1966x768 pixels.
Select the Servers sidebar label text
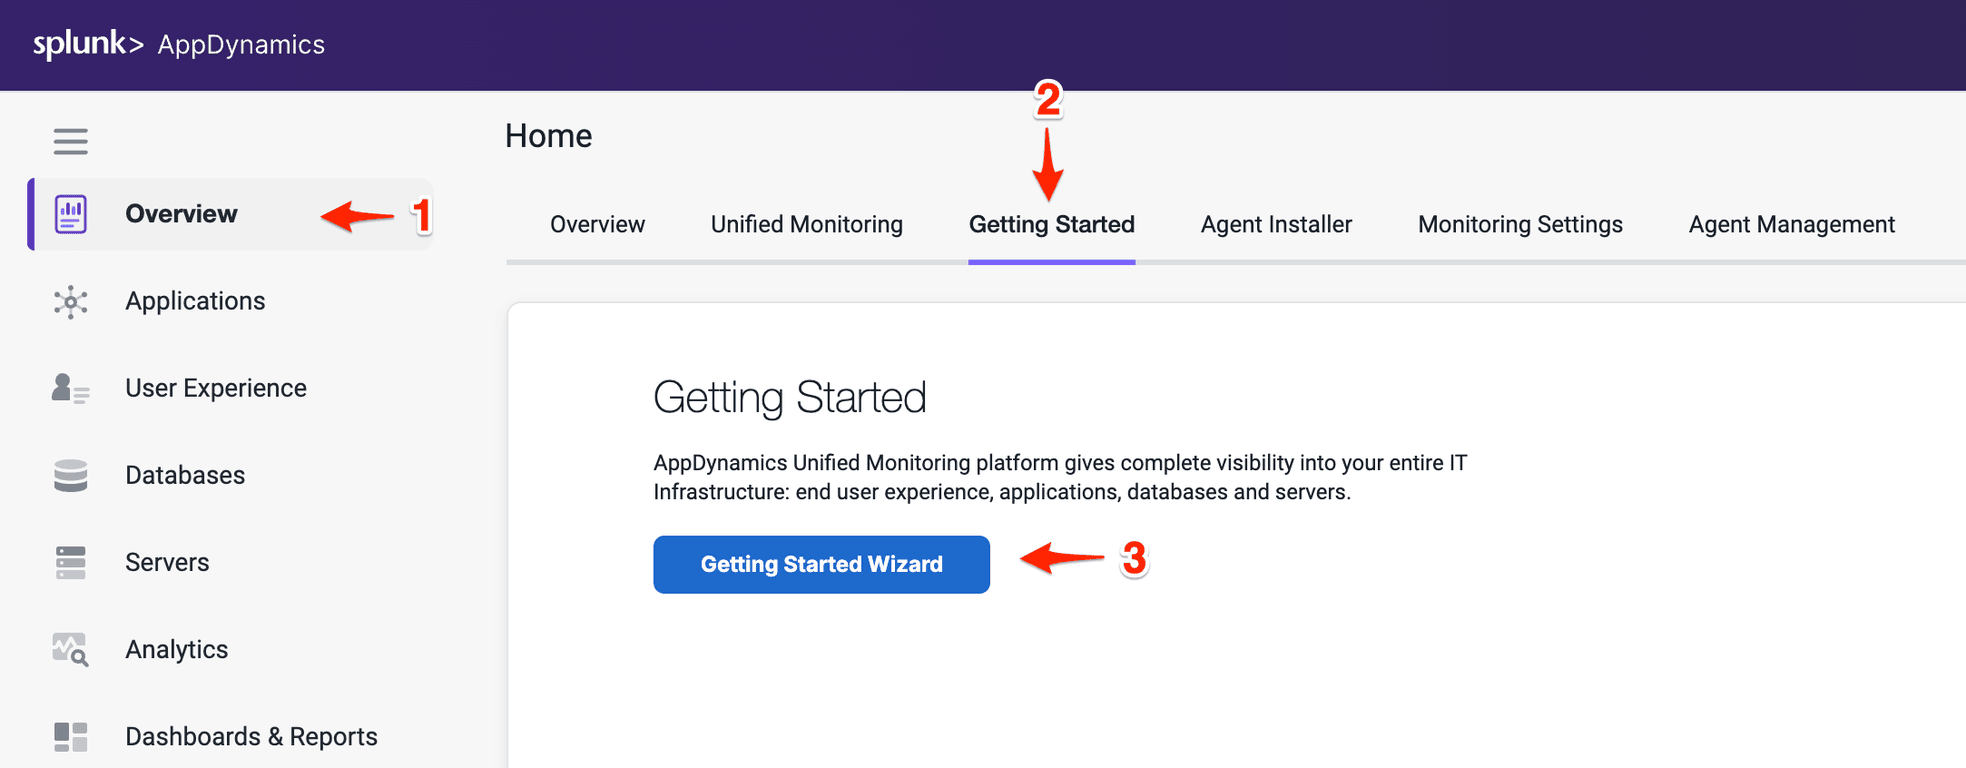click(x=167, y=562)
